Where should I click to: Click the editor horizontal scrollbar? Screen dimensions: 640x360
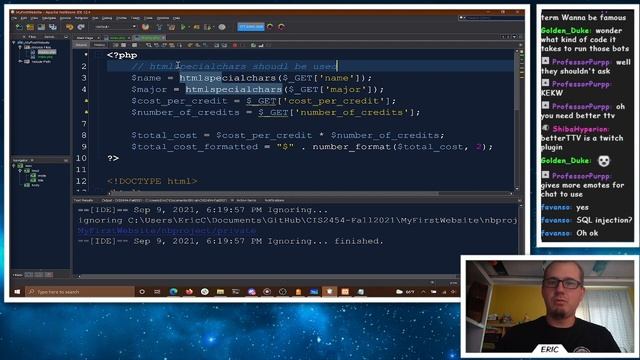coord(273,193)
